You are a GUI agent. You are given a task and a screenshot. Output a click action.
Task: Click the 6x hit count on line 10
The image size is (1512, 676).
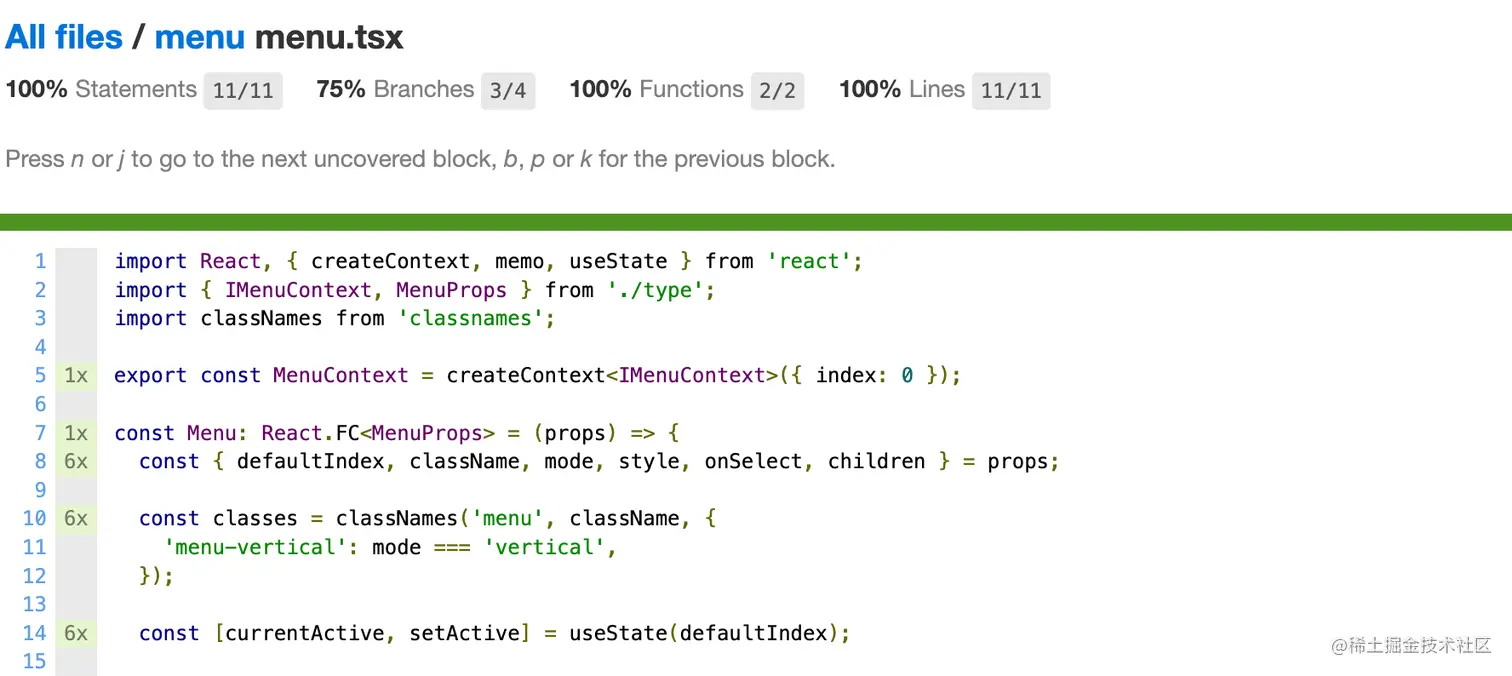[76, 518]
